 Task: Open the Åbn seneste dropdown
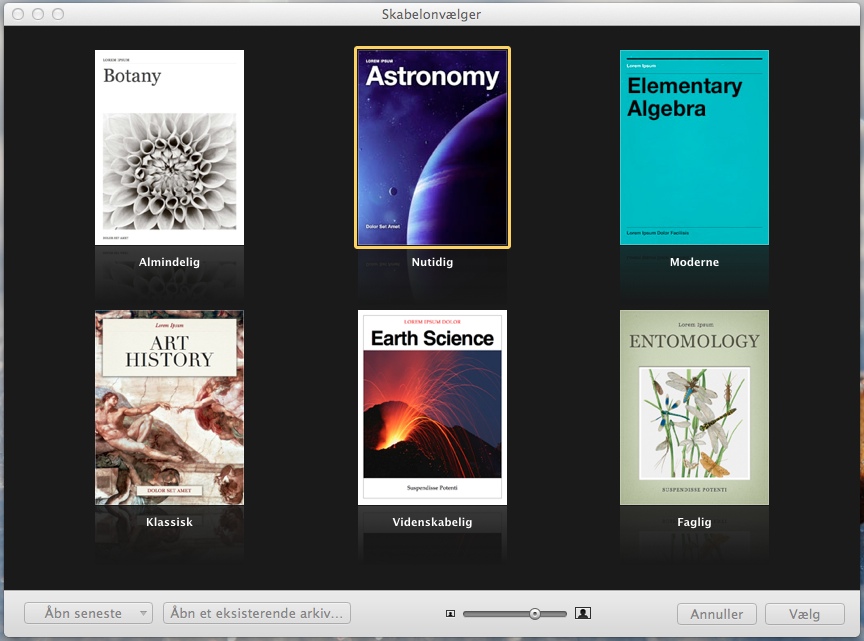coord(88,613)
